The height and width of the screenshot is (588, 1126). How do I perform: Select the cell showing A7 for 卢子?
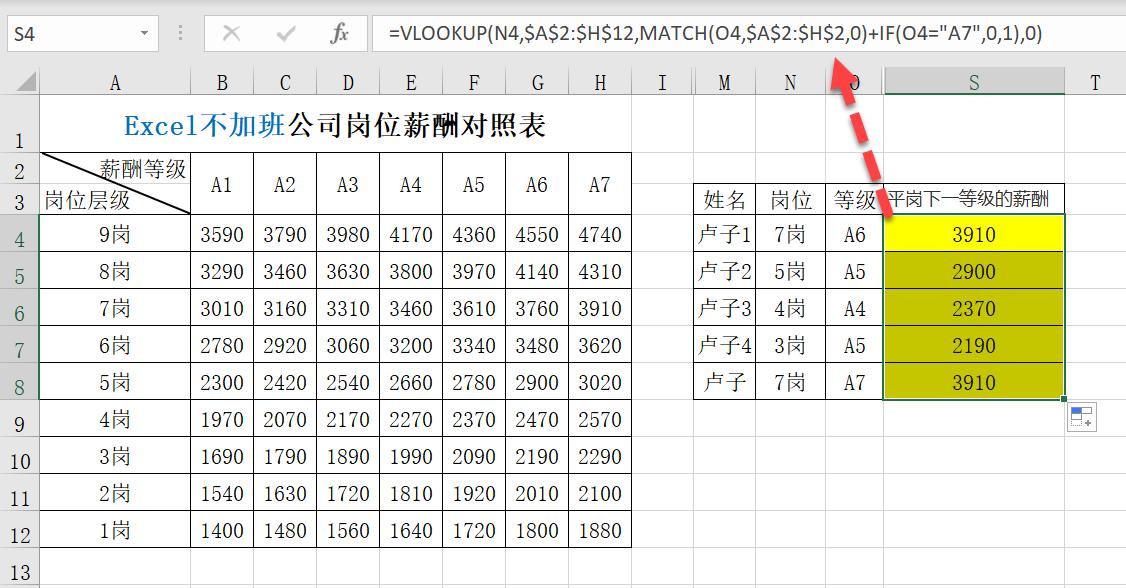(853, 382)
